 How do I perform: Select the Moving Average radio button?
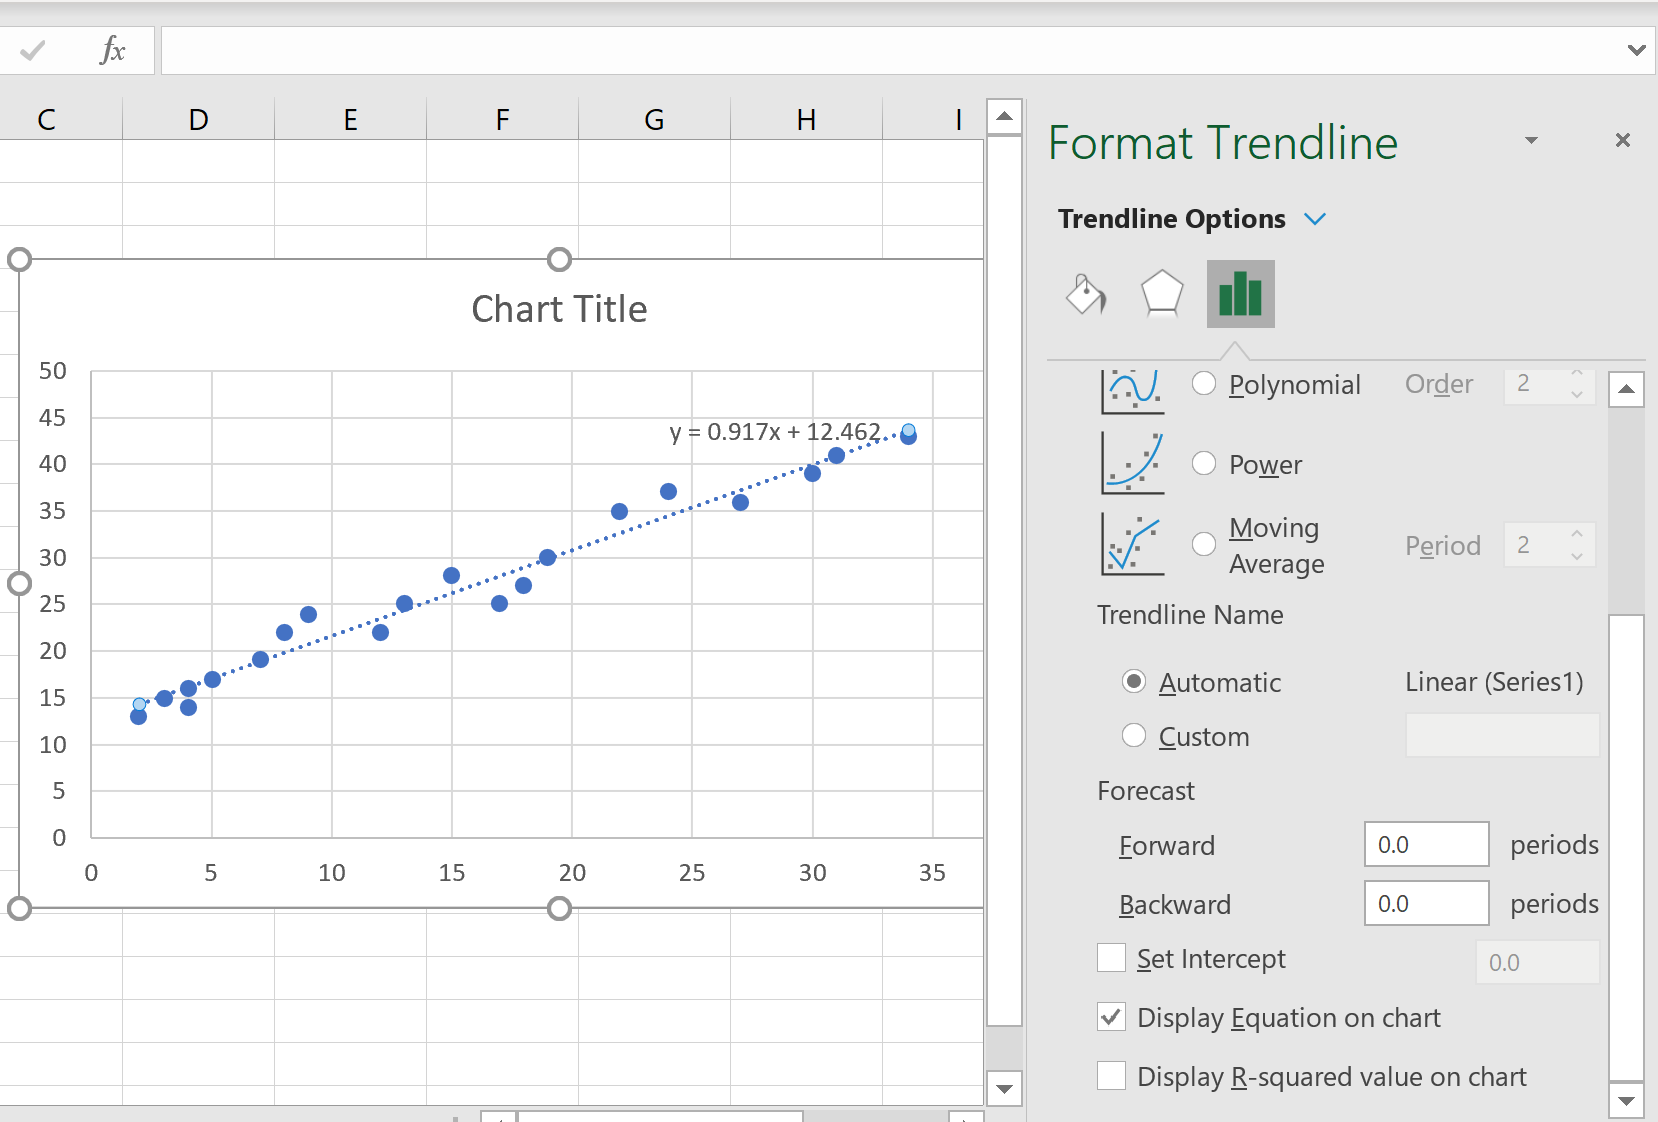[1205, 544]
